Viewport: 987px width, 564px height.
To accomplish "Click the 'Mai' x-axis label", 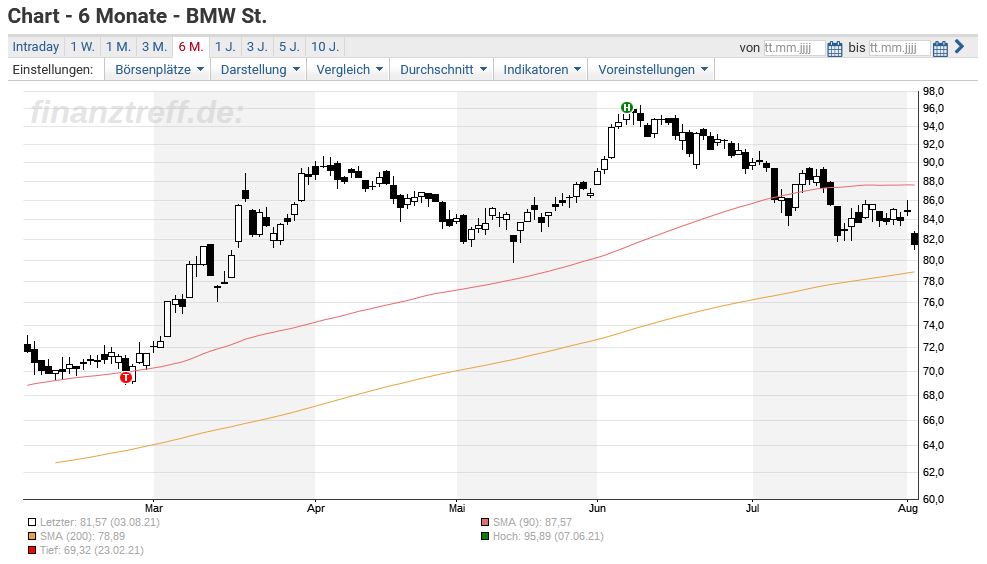I will (457, 508).
